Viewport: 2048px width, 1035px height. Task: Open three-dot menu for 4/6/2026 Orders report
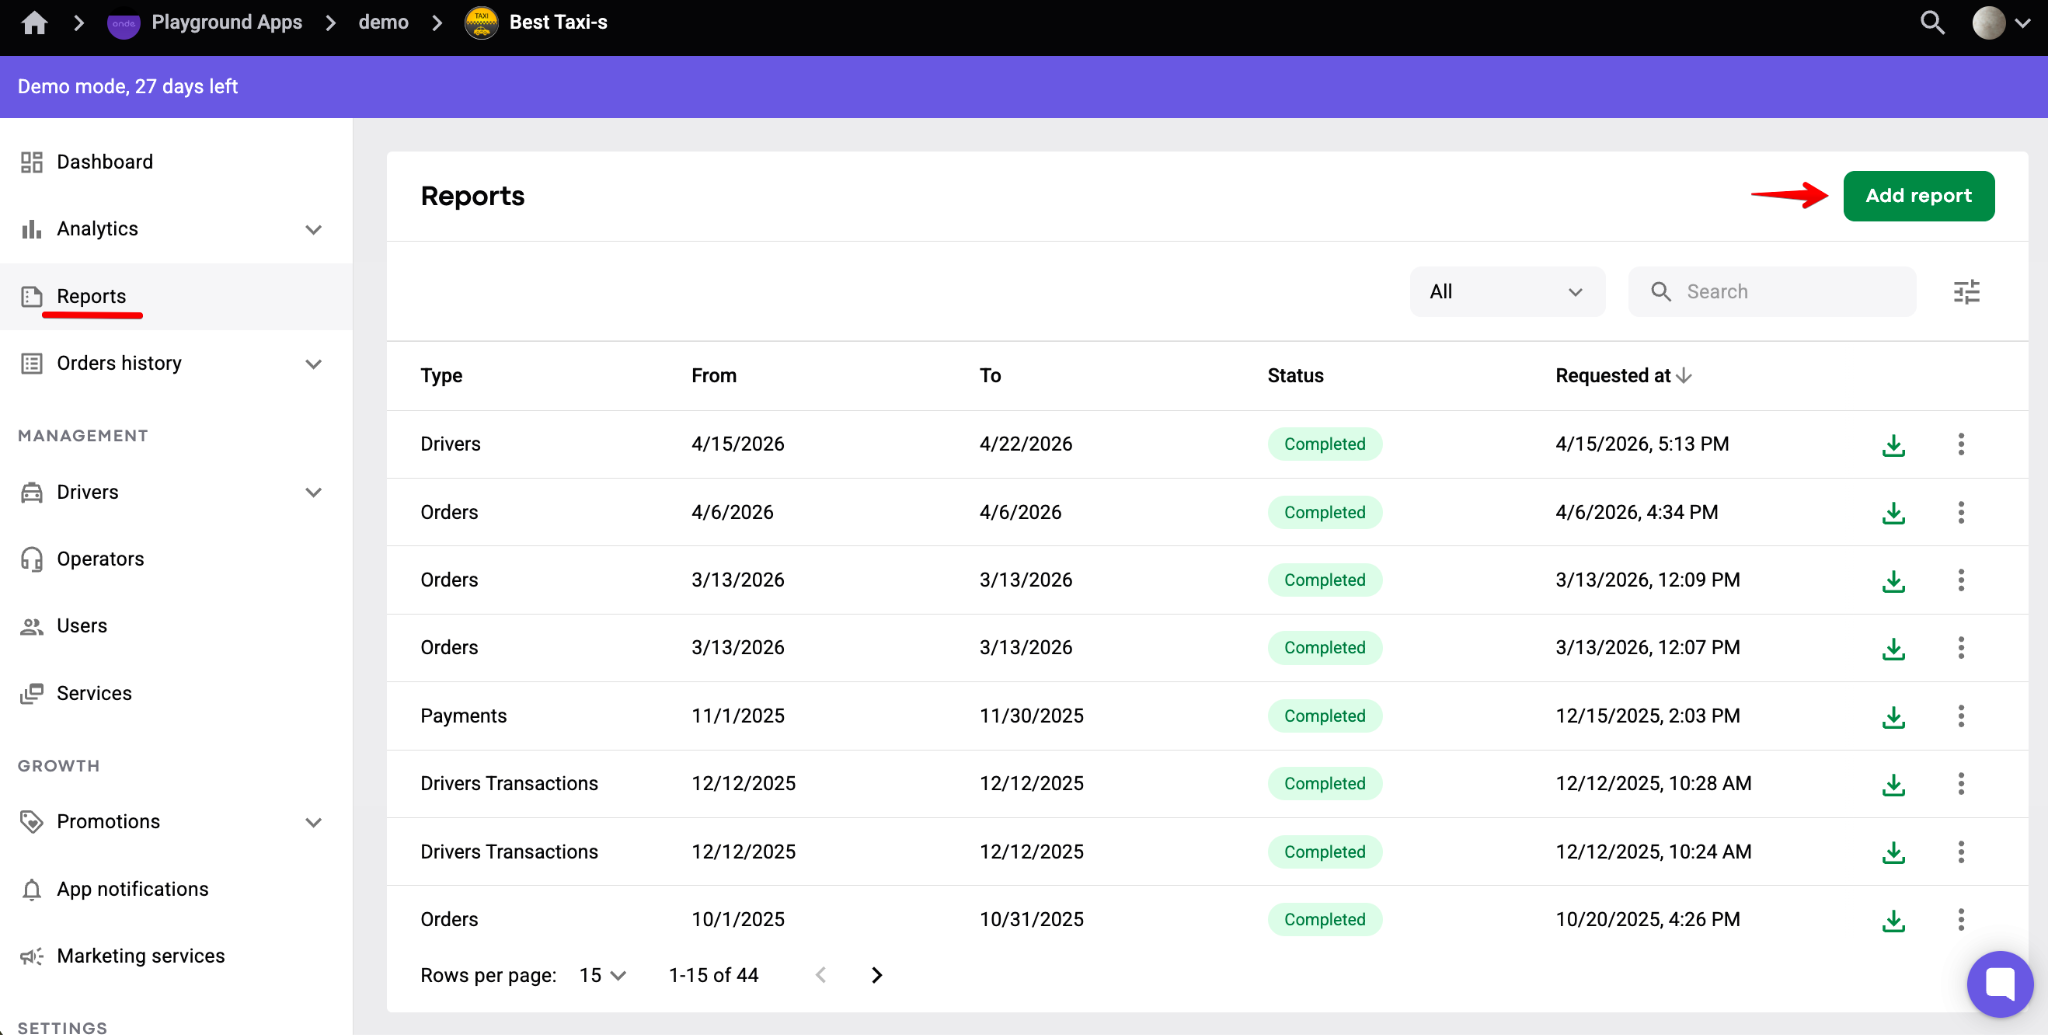coord(1961,512)
